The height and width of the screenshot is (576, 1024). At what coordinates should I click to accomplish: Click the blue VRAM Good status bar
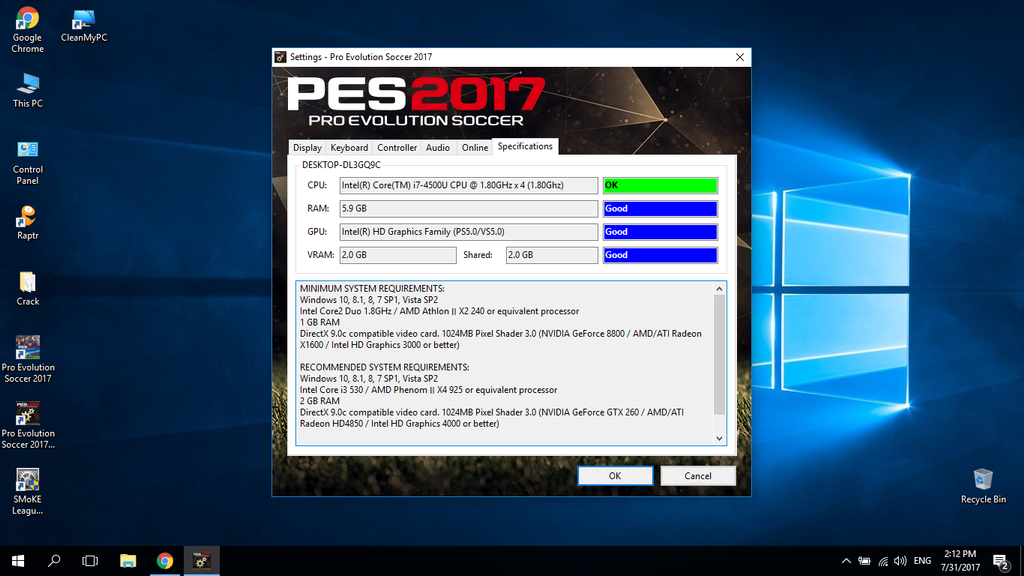point(660,255)
